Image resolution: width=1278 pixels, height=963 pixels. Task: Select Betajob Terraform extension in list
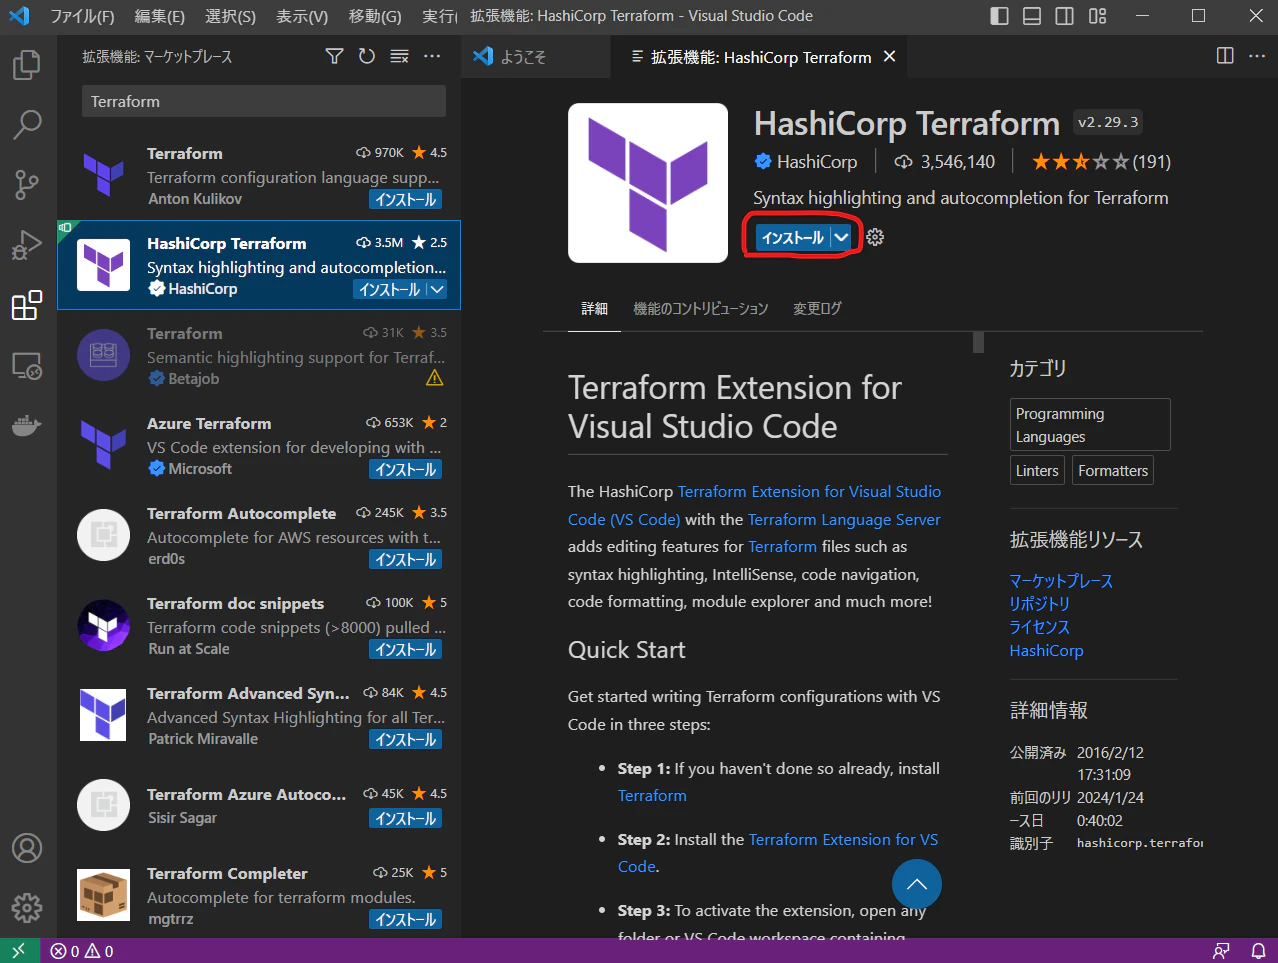coord(259,356)
